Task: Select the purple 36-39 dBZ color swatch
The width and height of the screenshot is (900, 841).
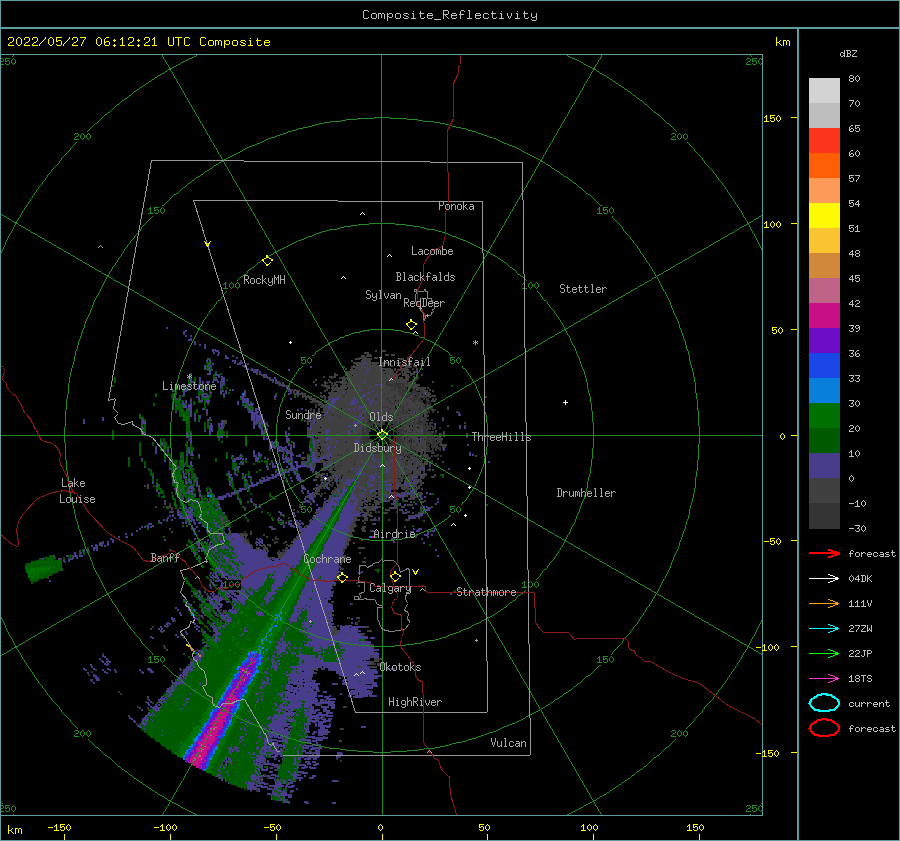Action: click(824, 340)
